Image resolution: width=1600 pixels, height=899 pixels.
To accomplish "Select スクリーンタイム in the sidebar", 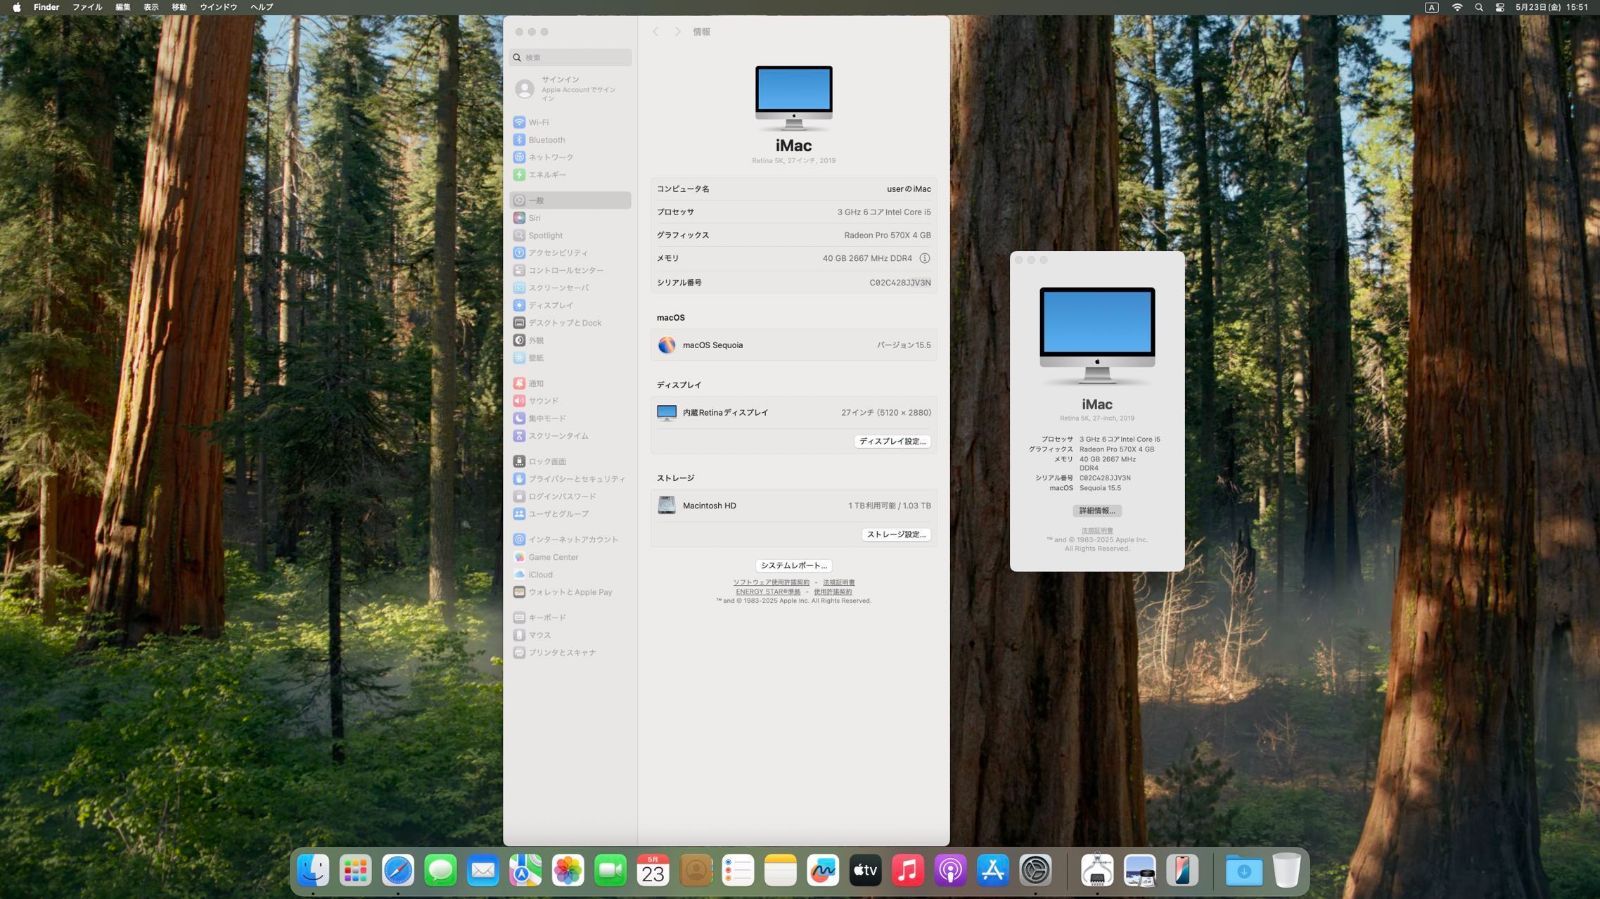I will [570, 436].
